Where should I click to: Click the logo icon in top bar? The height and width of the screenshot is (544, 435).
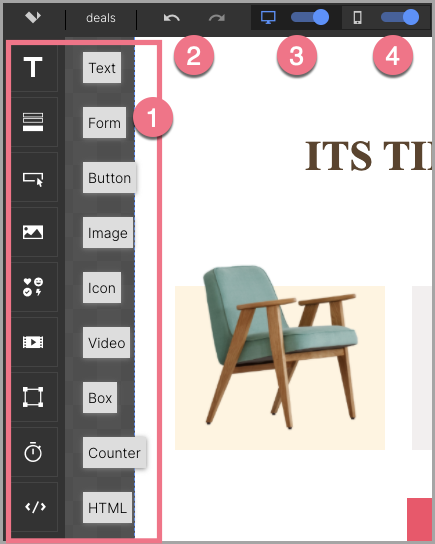(x=33, y=17)
